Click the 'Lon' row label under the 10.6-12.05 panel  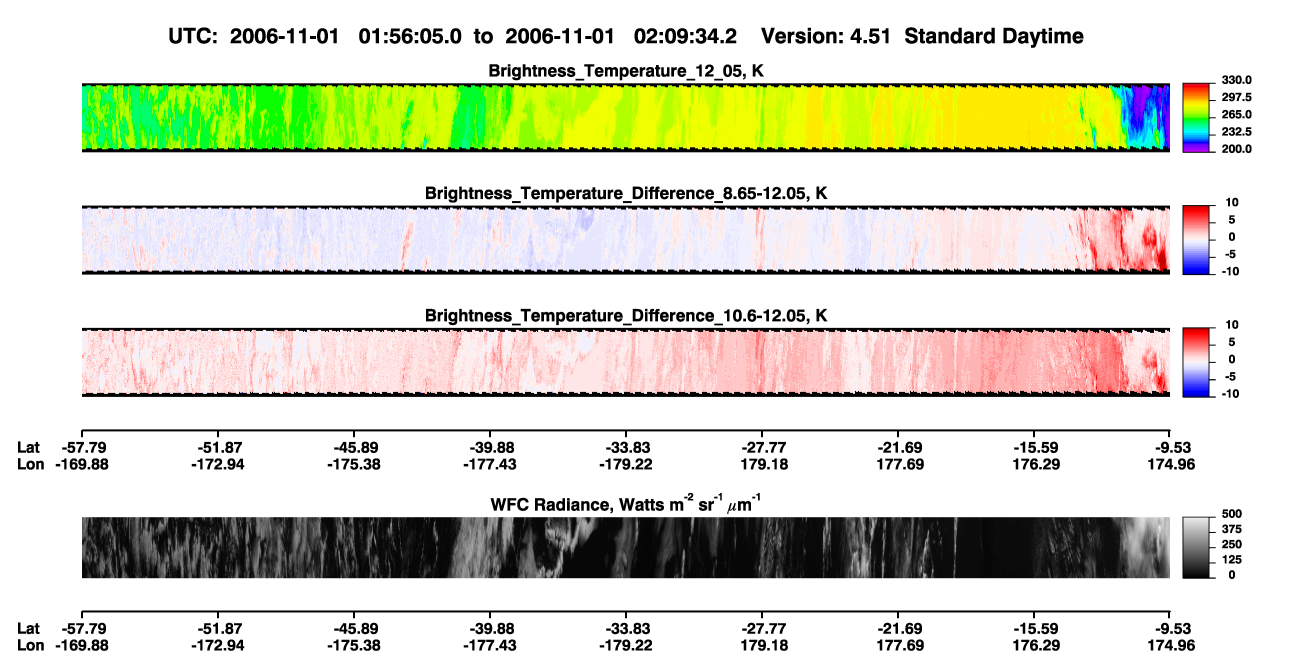[x=30, y=463]
